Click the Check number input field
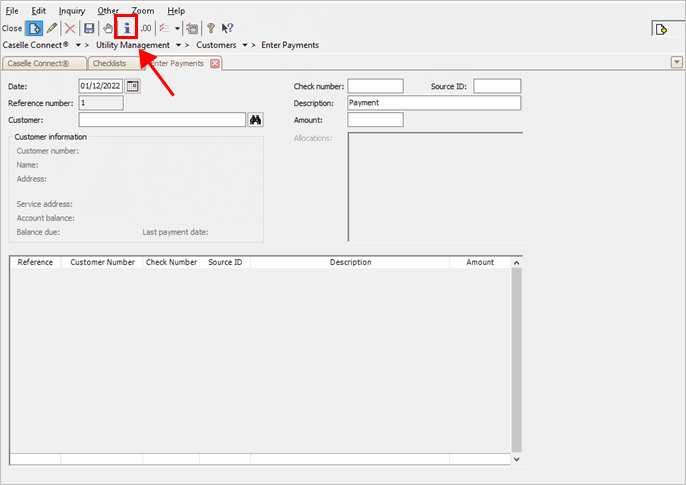Image resolution: width=686 pixels, height=485 pixels. pyautogui.click(x=375, y=86)
